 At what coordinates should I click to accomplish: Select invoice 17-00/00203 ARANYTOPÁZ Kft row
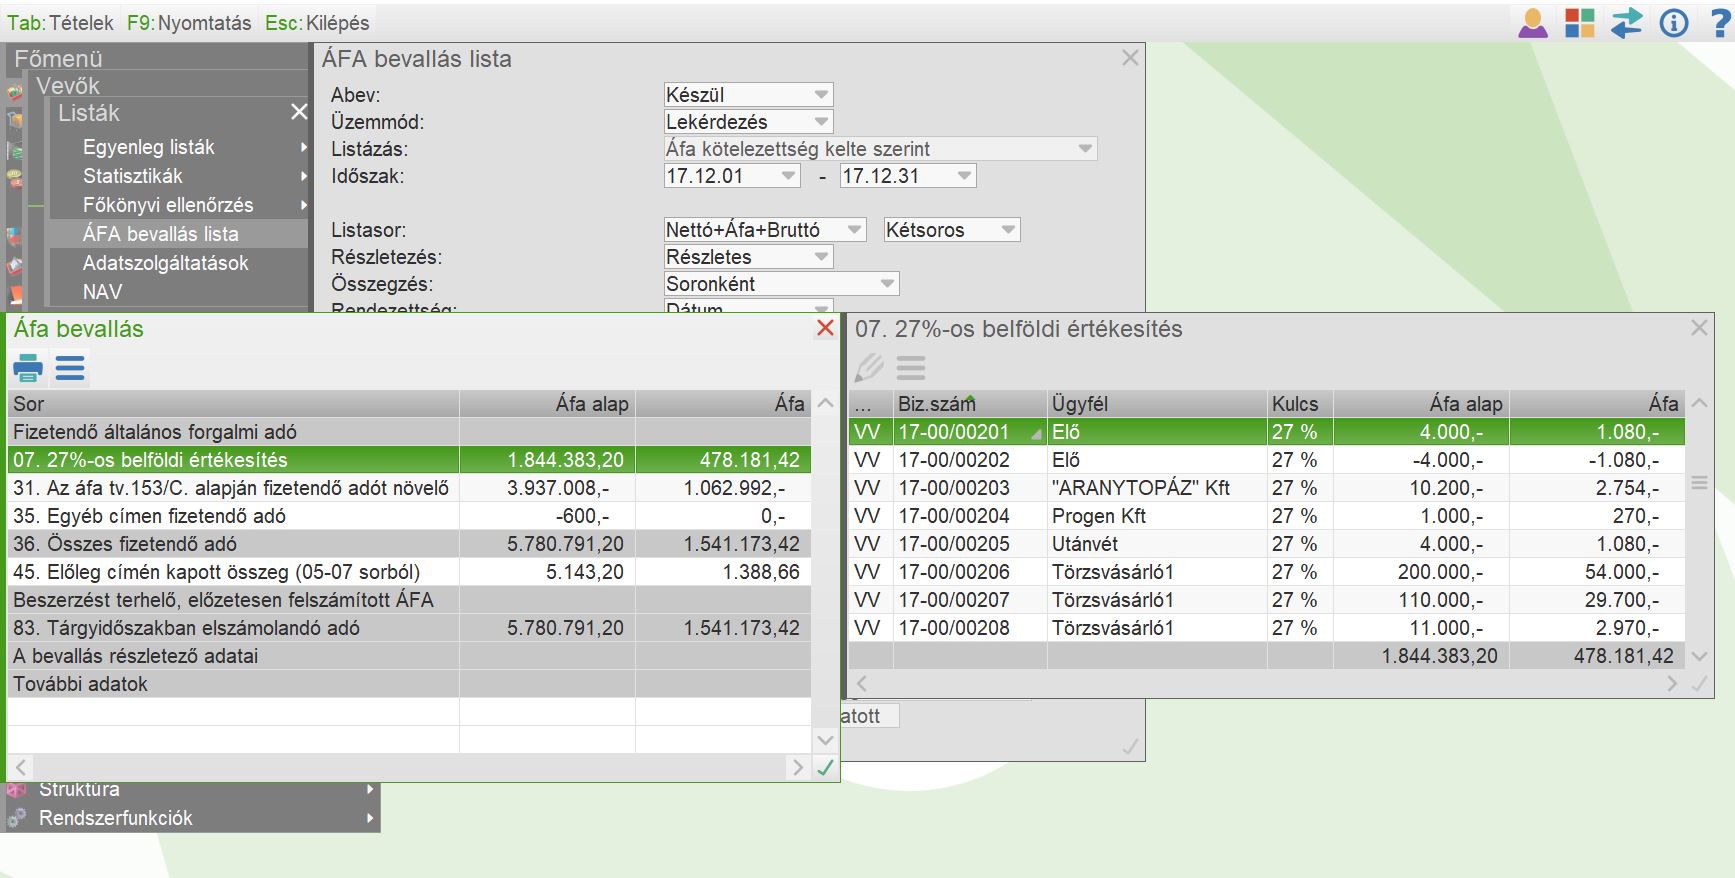[x=1140, y=488]
